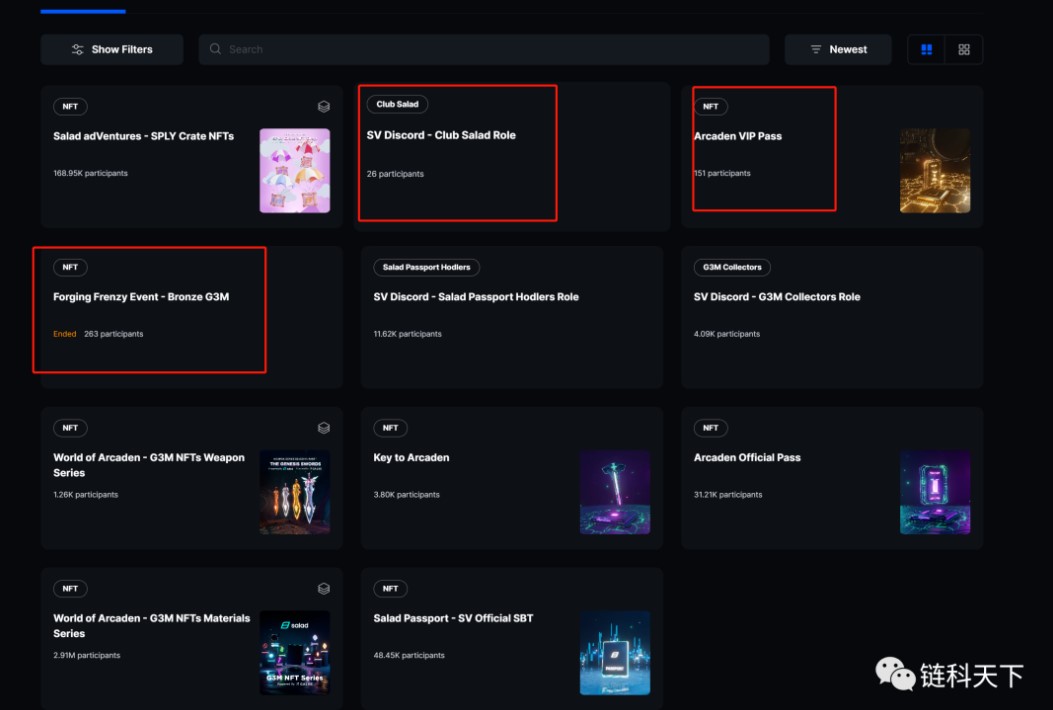
Task: Open Salad Passport - SV Official SBT title
Action: coord(453,618)
